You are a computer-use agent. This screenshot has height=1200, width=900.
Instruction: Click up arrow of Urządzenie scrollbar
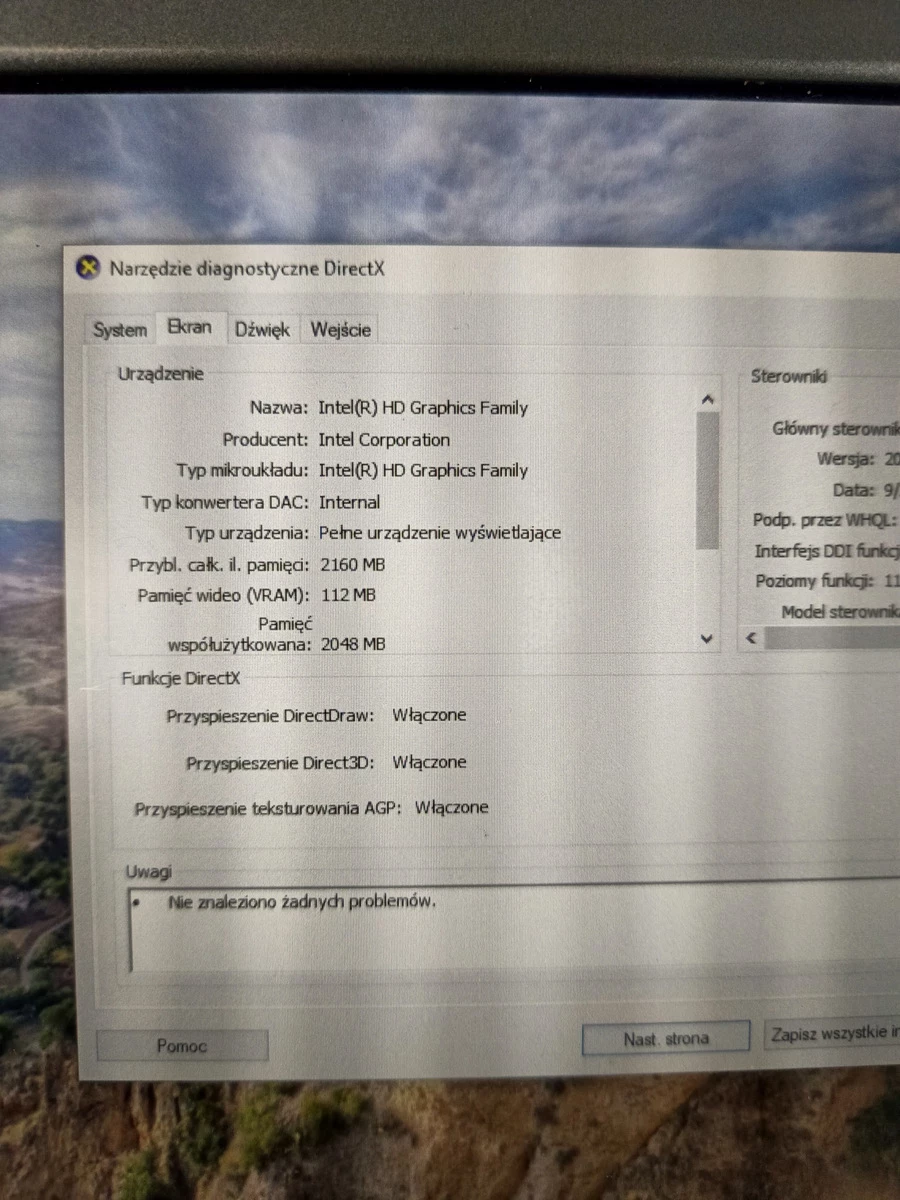(x=708, y=399)
